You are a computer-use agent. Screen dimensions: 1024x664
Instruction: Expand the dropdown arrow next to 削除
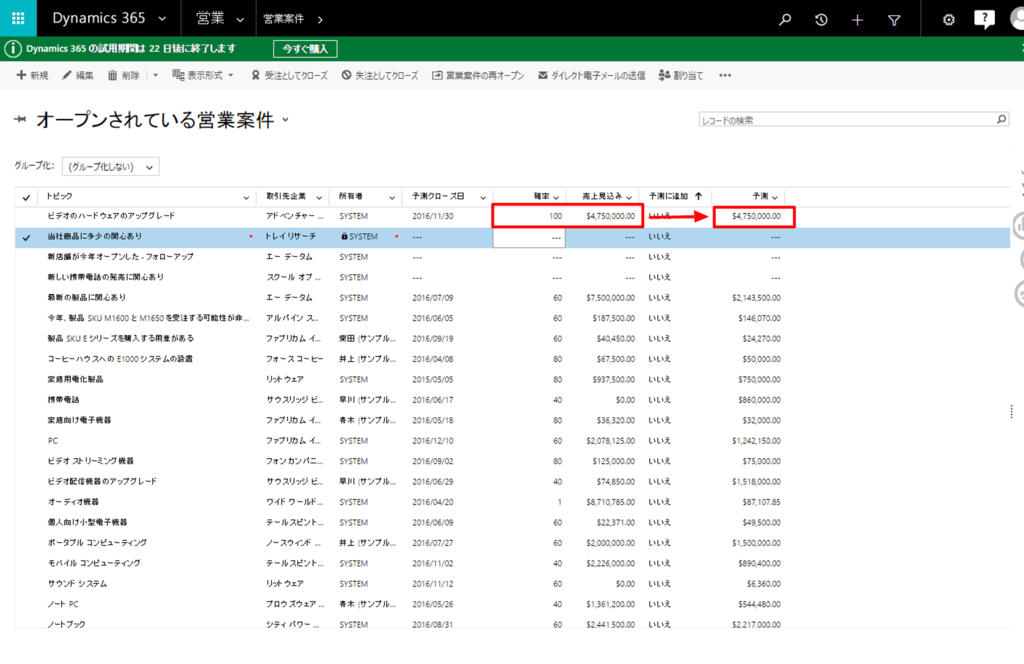pyautogui.click(x=155, y=75)
